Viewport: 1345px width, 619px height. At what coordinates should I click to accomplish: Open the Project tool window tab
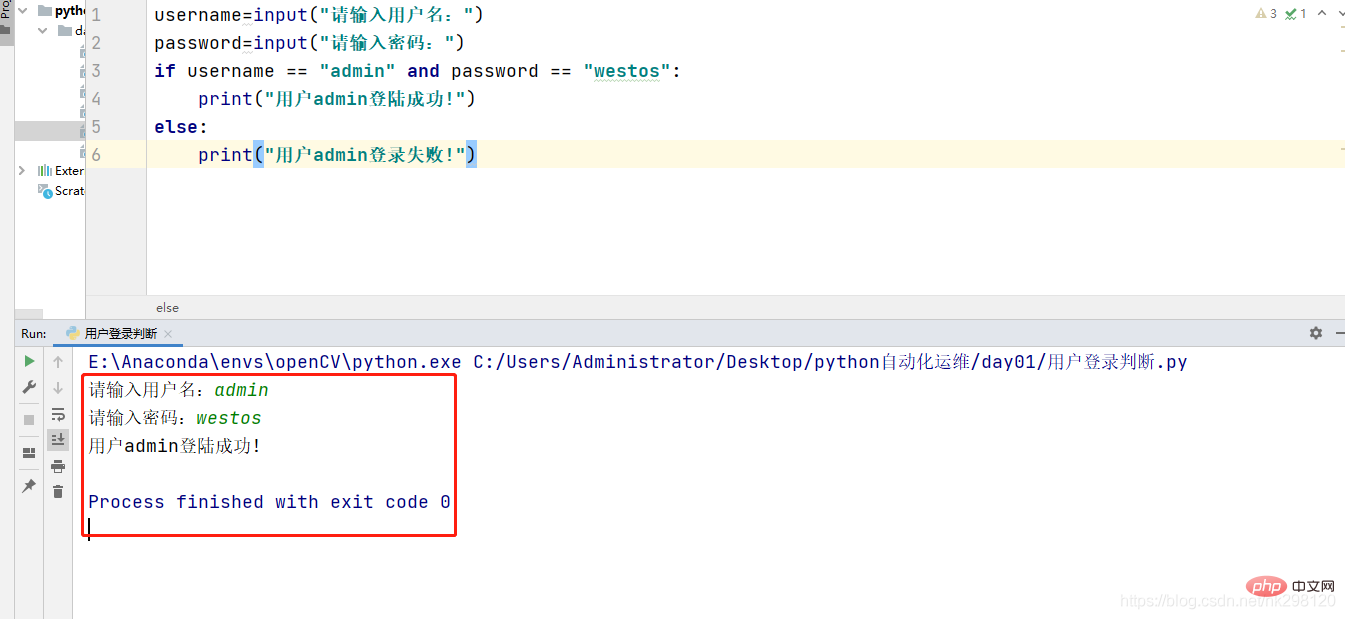(6, 18)
